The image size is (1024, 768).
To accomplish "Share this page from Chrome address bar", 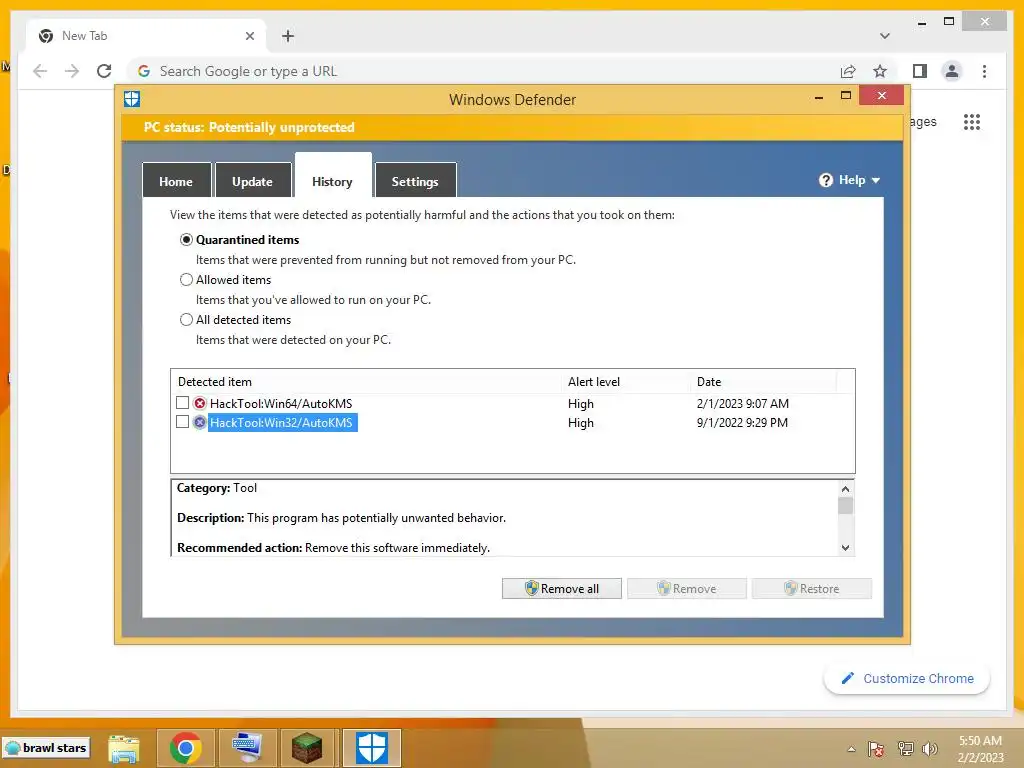I will point(848,71).
